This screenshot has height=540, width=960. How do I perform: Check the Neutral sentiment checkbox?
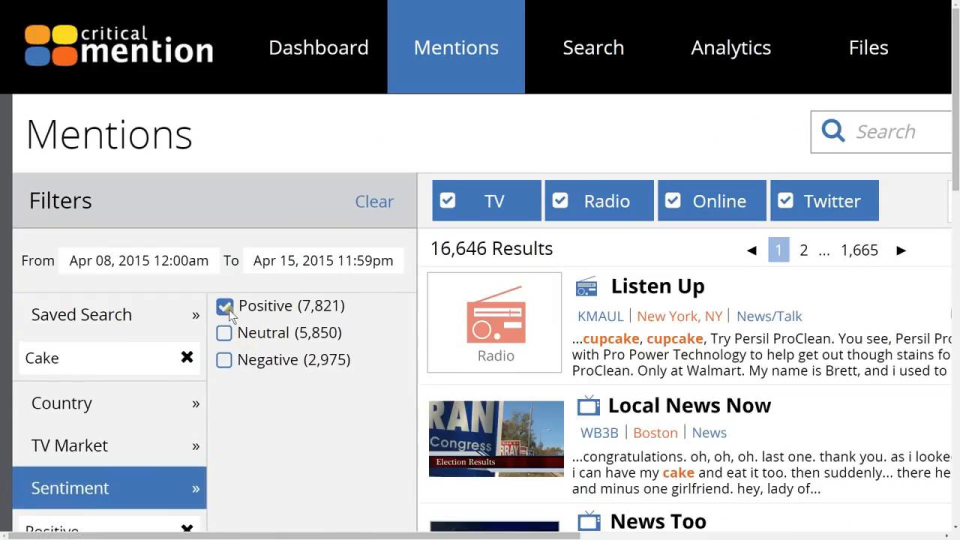click(x=224, y=333)
